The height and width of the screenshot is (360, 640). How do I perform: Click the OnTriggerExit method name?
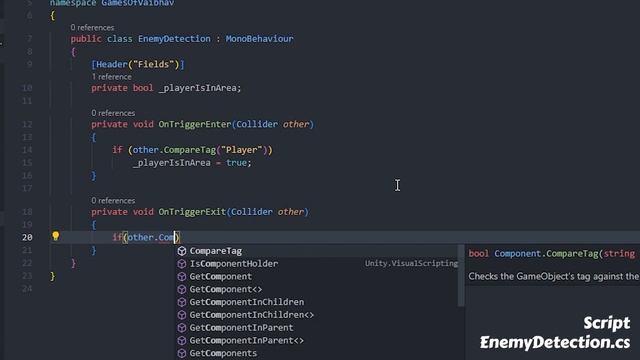[192, 212]
